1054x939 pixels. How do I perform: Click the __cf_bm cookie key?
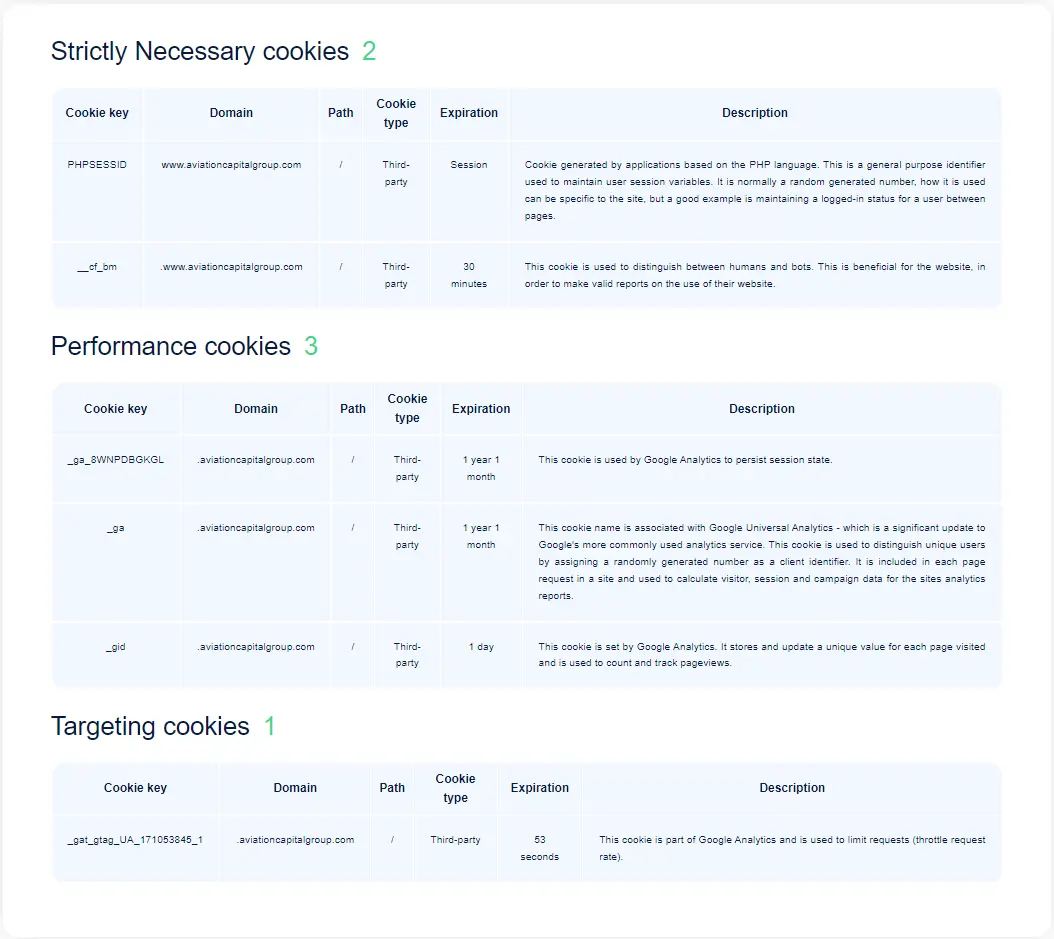pyautogui.click(x=97, y=267)
